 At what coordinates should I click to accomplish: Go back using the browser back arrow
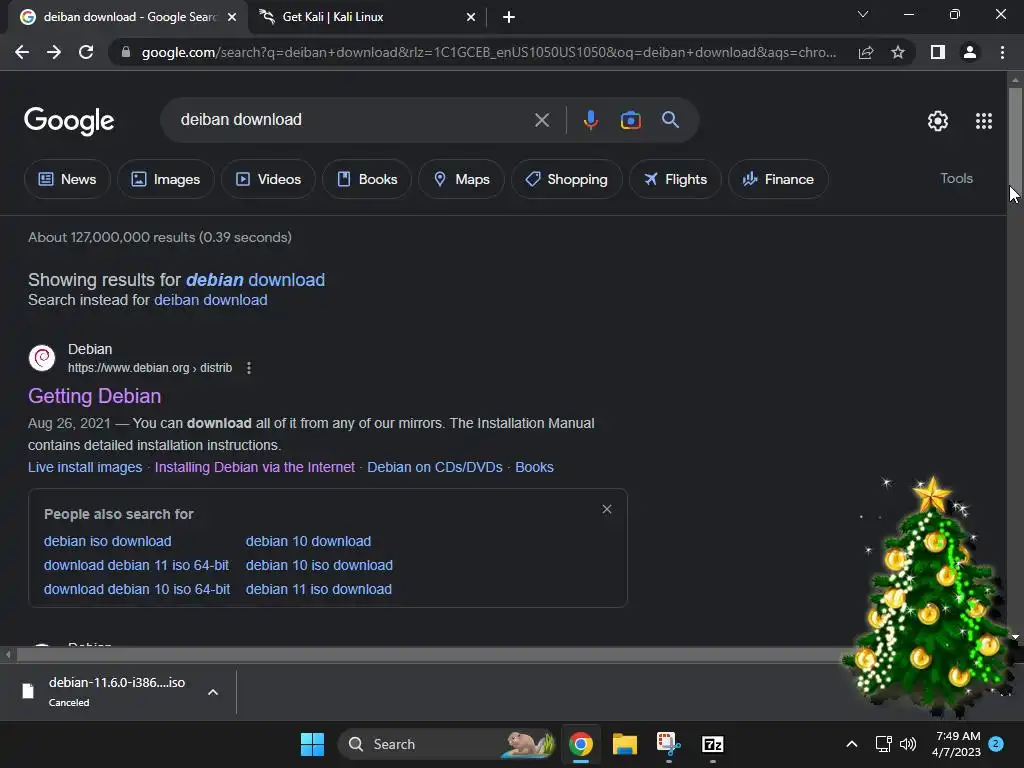[x=22, y=52]
